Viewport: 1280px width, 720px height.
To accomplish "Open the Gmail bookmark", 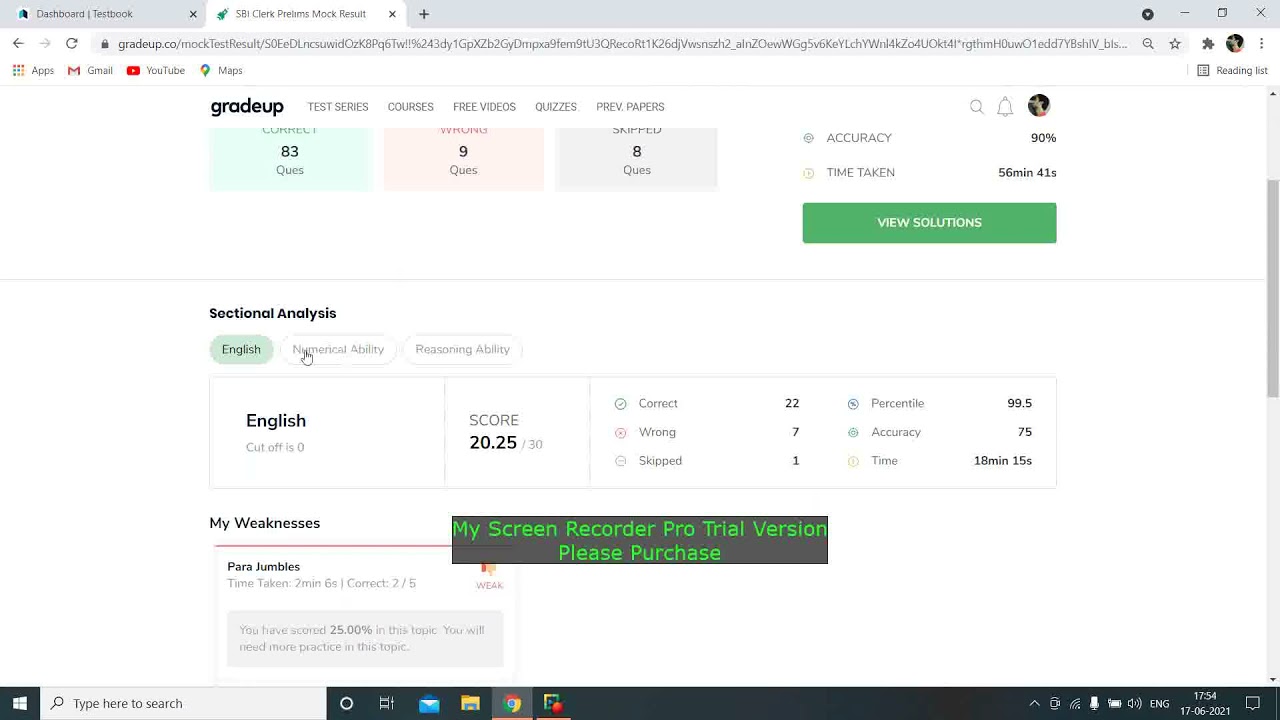I will pyautogui.click(x=90, y=70).
